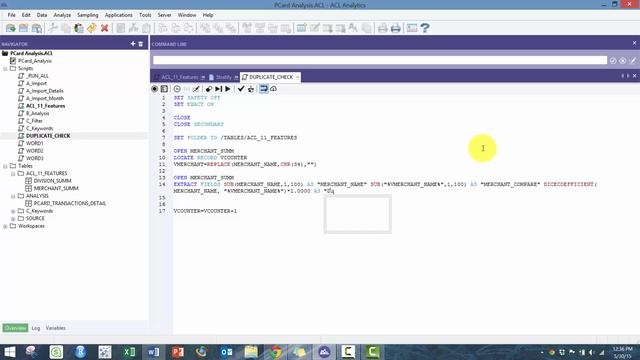Switch to the Stratify tab
640x360 pixels.
coord(223,77)
